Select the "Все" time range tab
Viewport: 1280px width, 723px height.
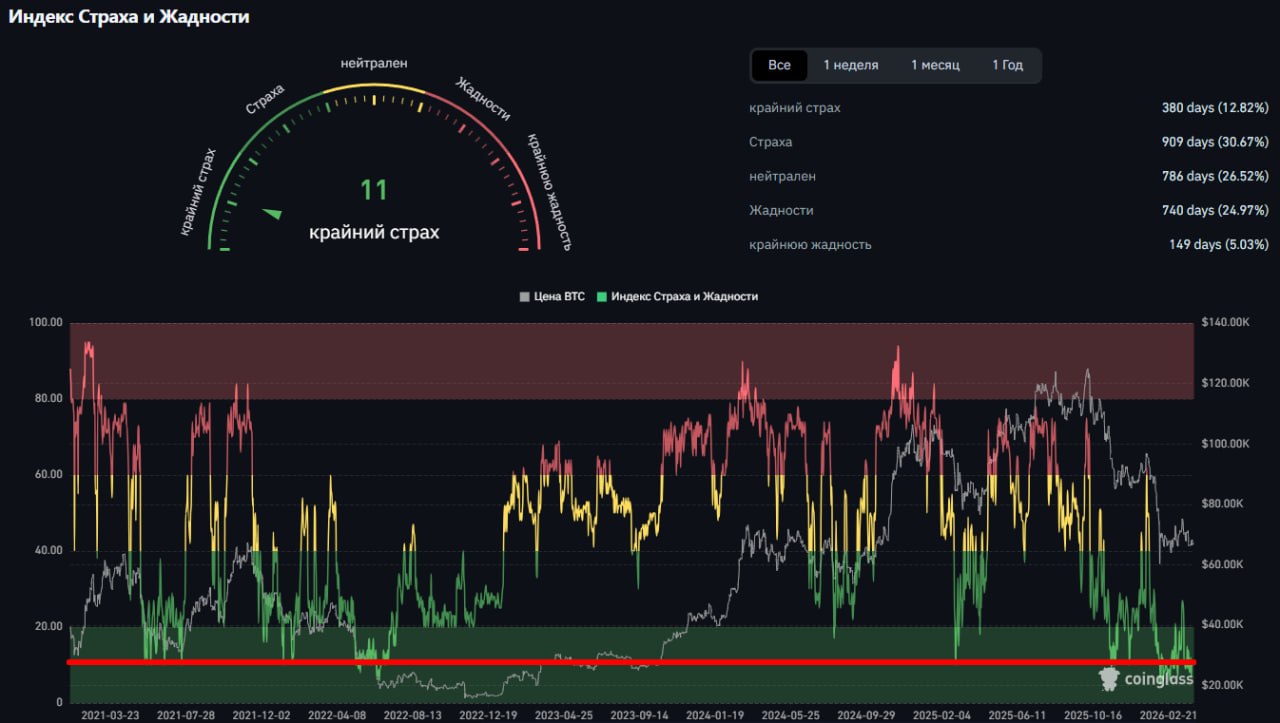[779, 65]
